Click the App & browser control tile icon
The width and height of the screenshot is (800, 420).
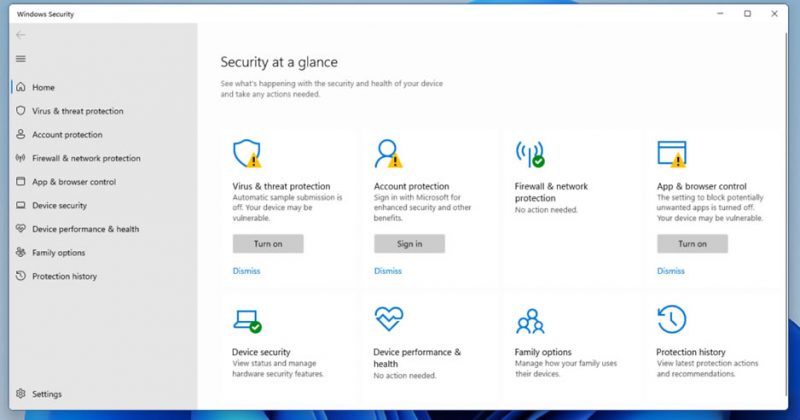pos(672,154)
